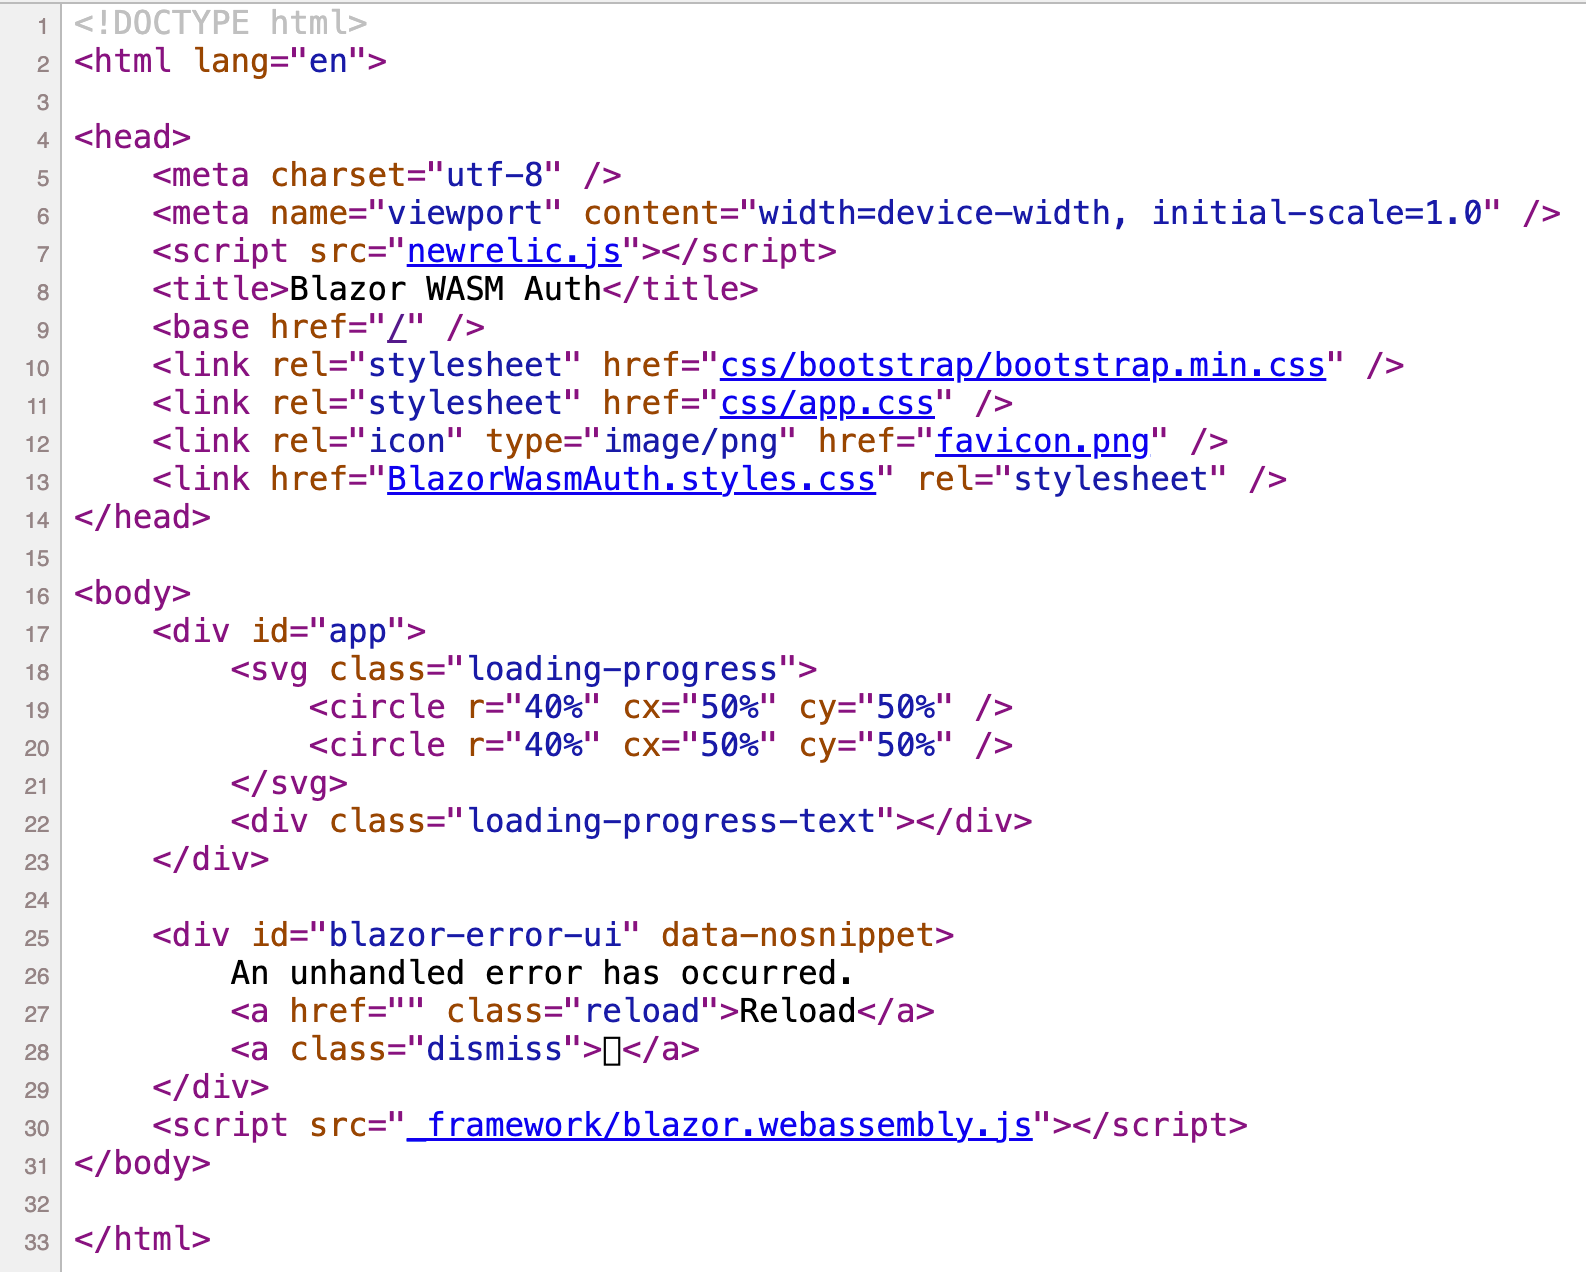1586x1272 pixels.
Task: Click the placeholder glyph inside dismiss anchor
Action: point(612,1050)
